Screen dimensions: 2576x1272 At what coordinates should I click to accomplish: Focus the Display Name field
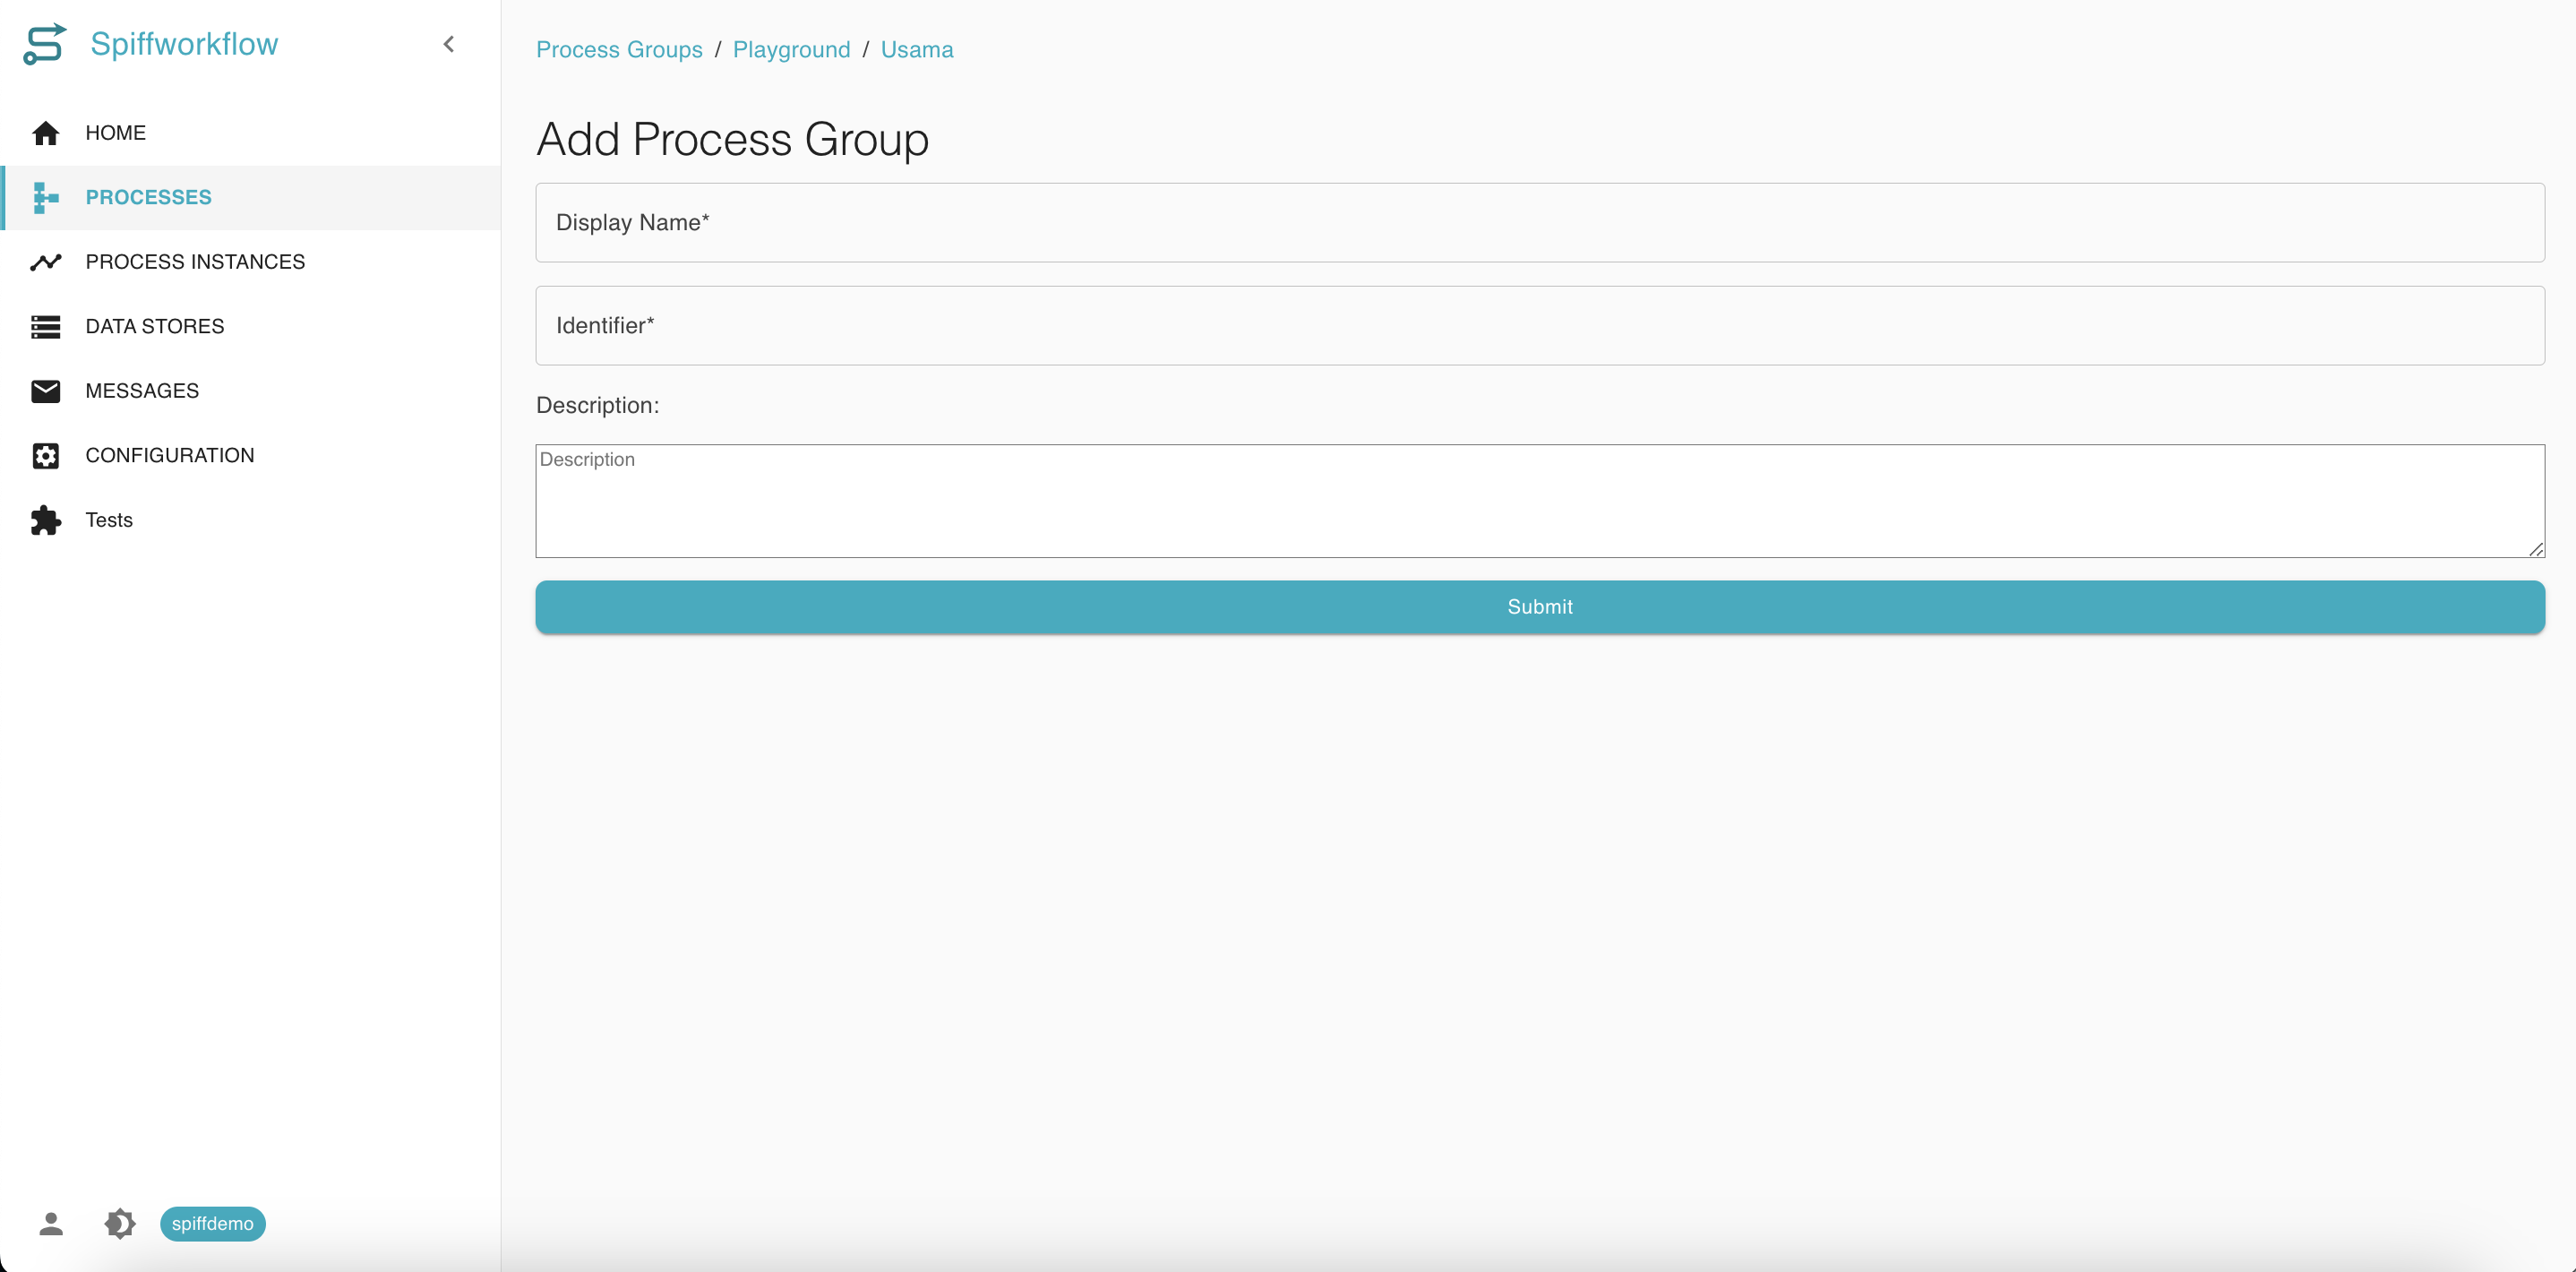point(1540,223)
